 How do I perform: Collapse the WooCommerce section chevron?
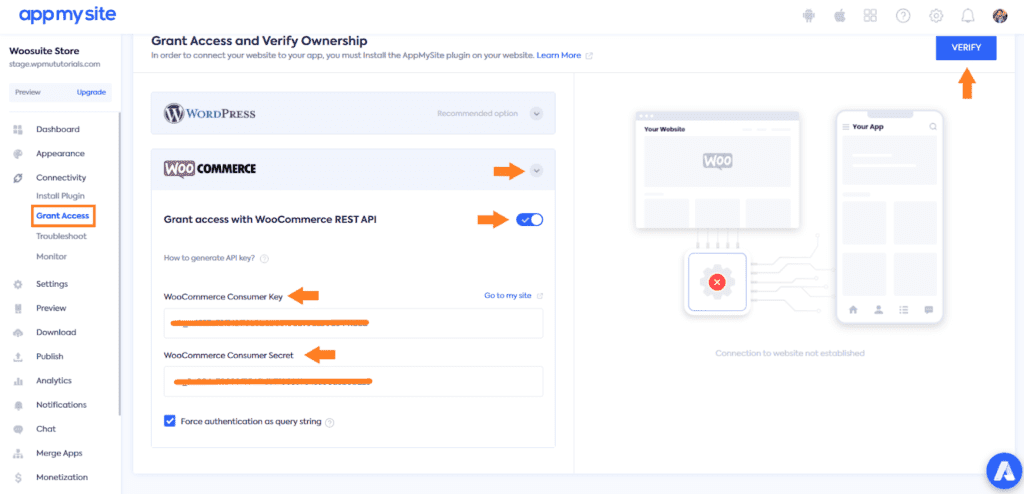click(x=536, y=171)
